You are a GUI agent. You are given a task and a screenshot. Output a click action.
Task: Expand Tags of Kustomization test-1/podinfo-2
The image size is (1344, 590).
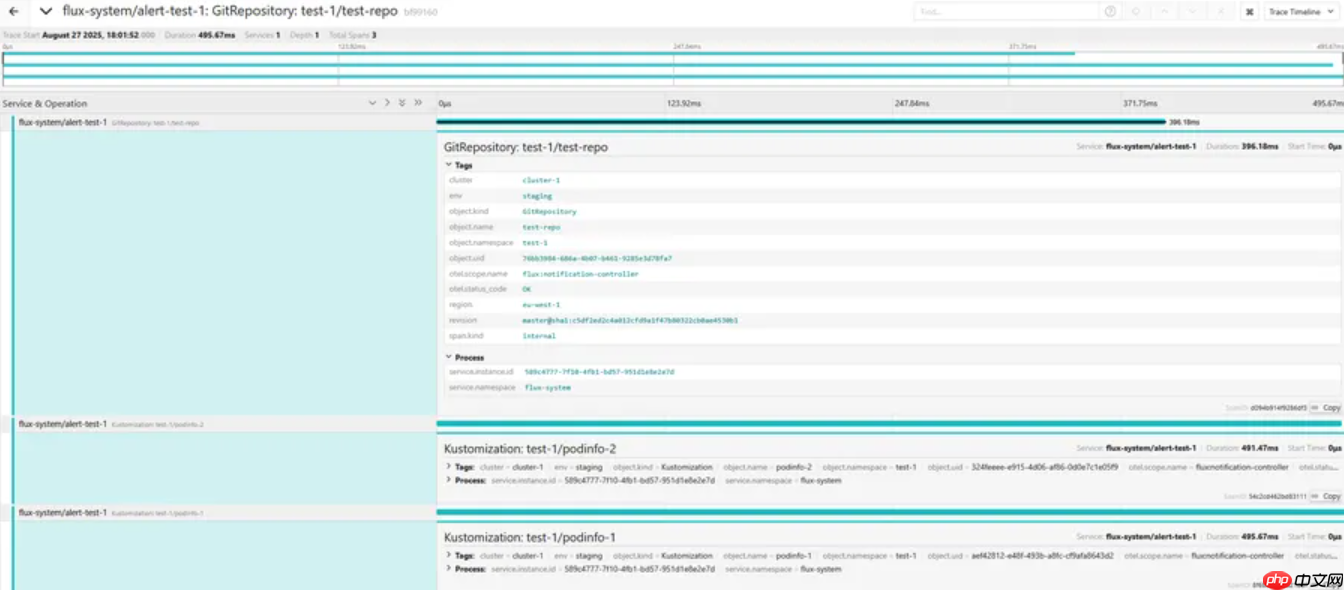(459, 467)
